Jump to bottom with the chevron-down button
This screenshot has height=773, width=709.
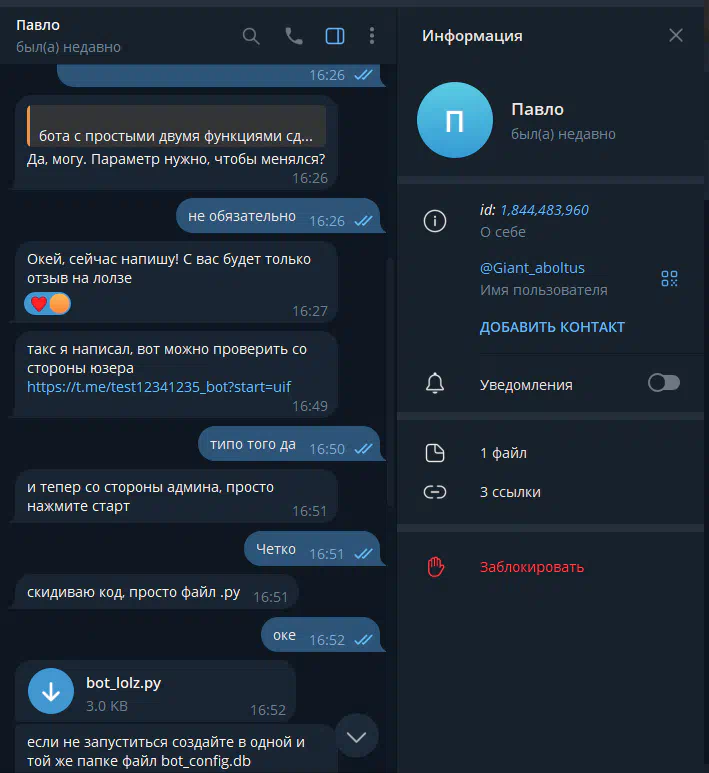356,737
